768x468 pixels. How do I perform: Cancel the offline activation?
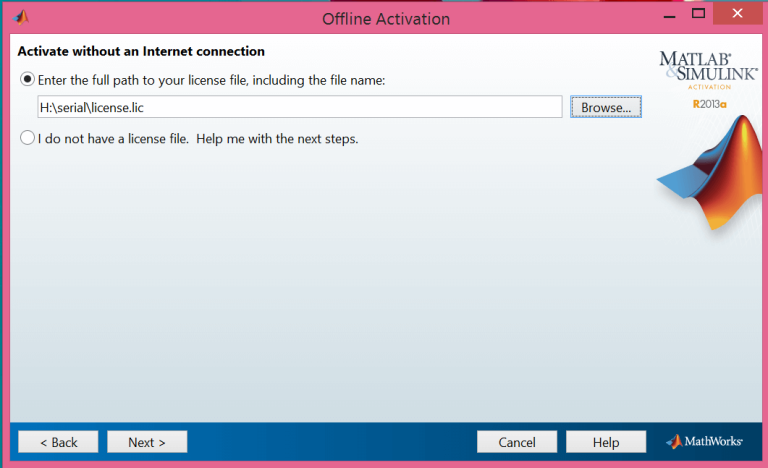517,442
